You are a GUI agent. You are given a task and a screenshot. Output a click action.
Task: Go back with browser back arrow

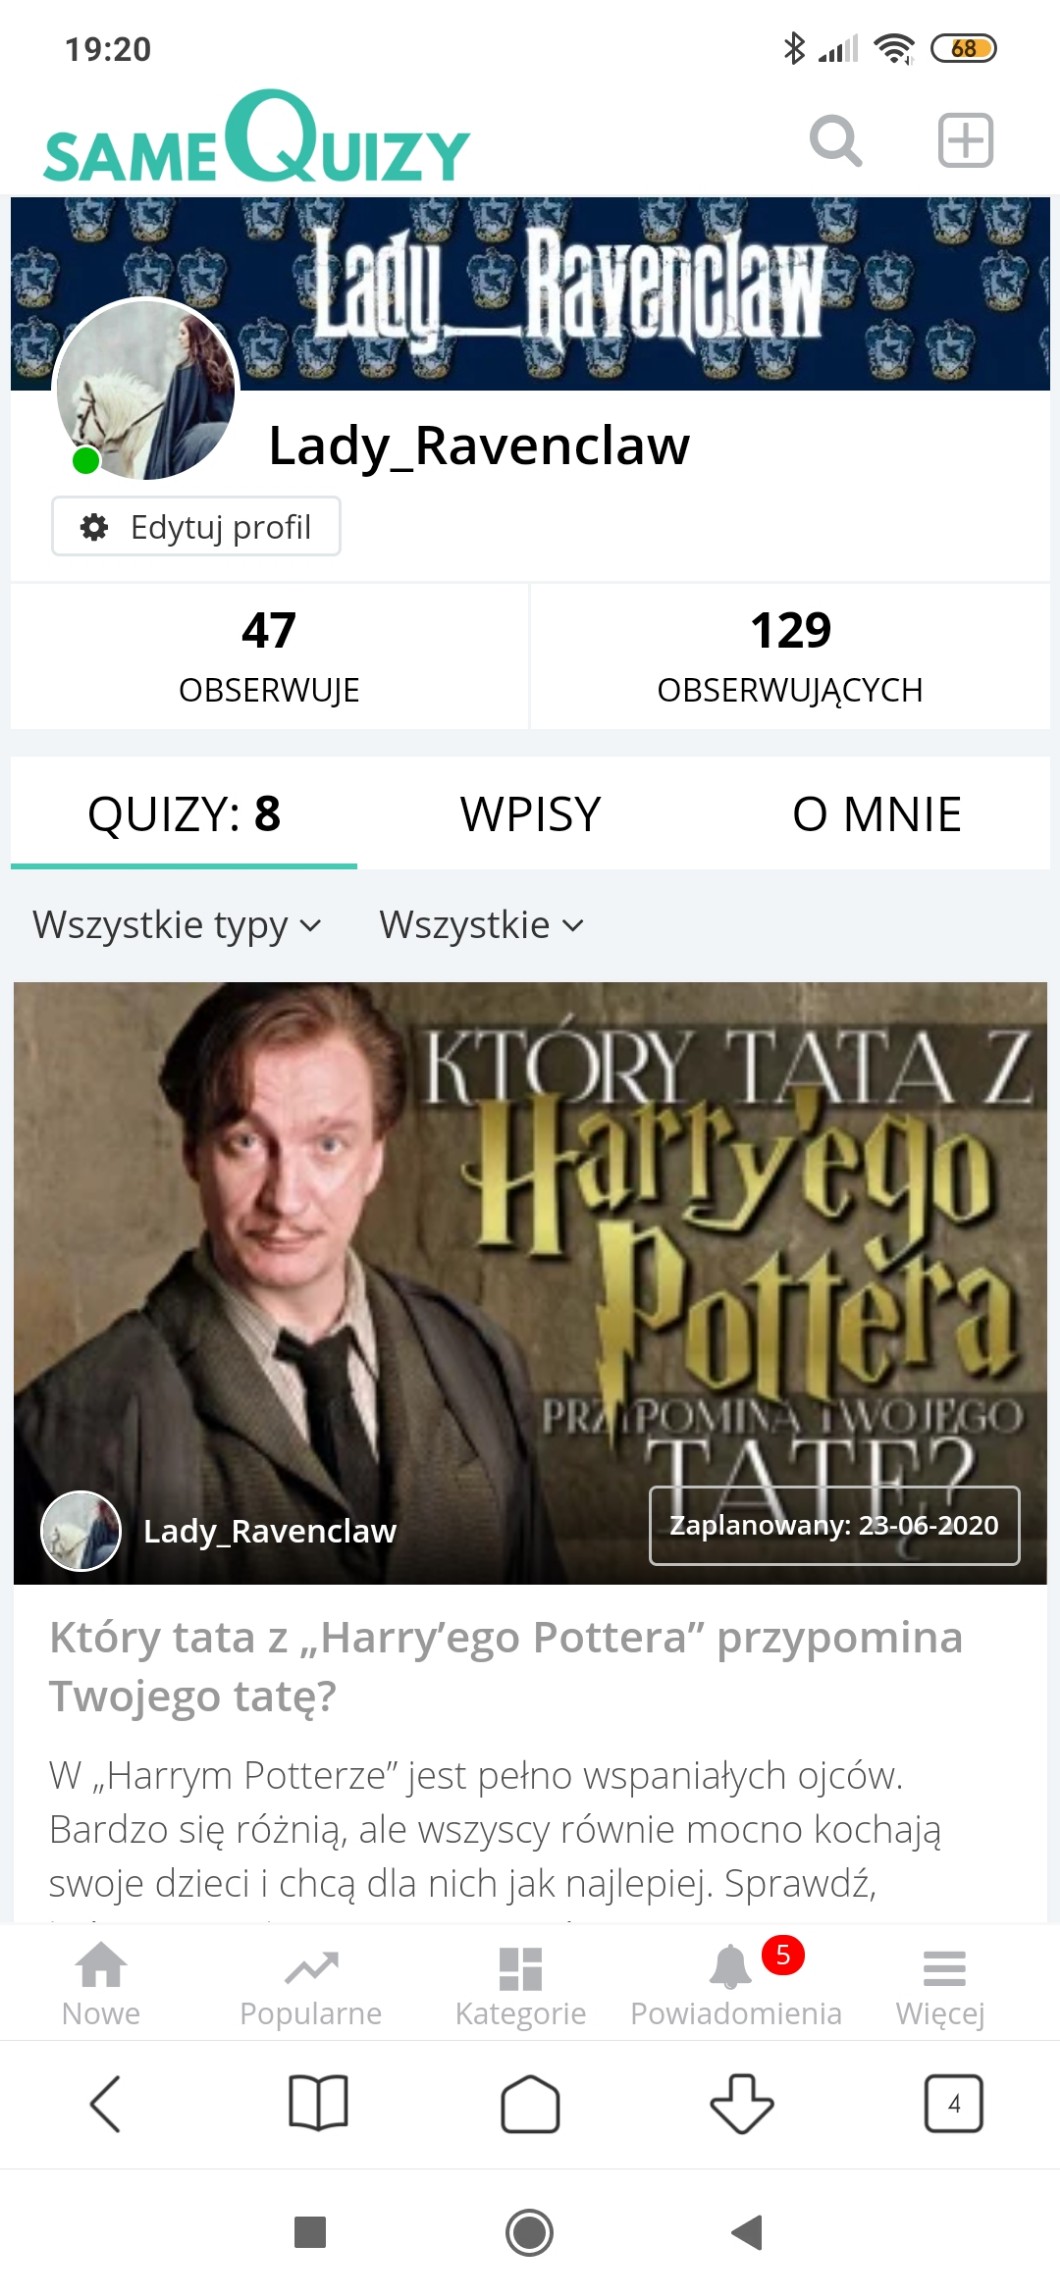pyautogui.click(x=106, y=2103)
